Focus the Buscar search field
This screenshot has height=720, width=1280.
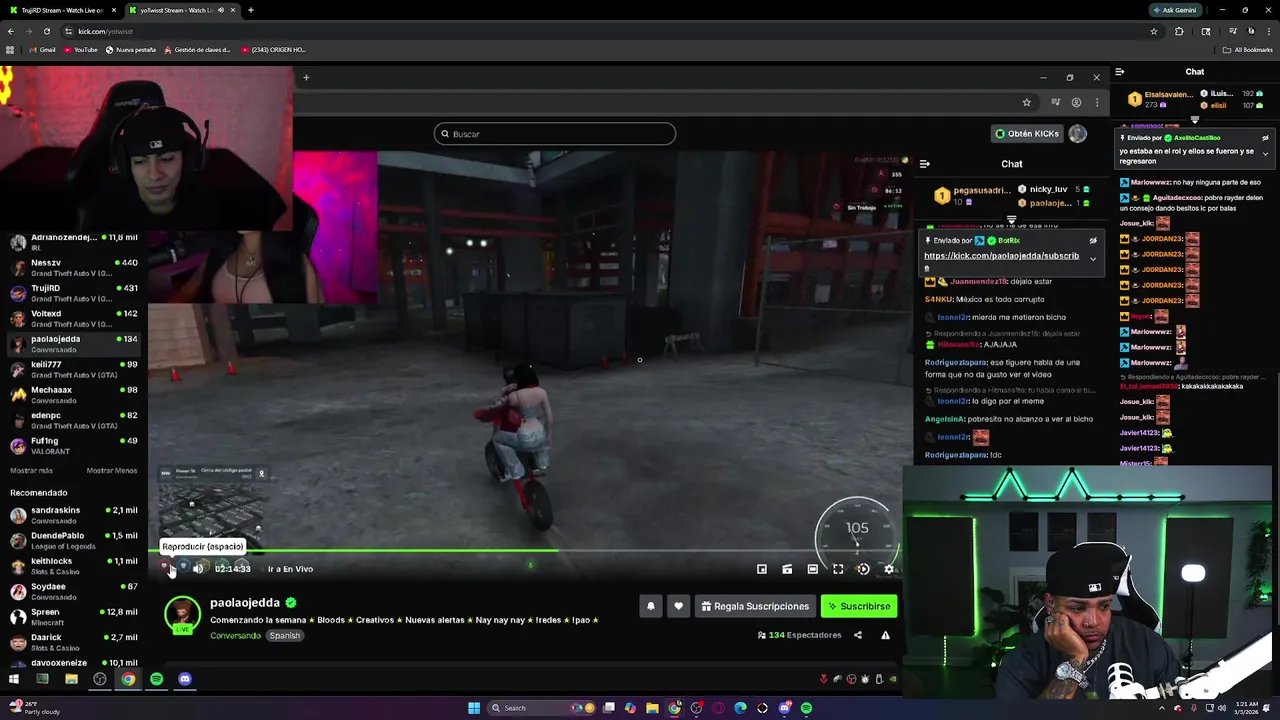555,134
